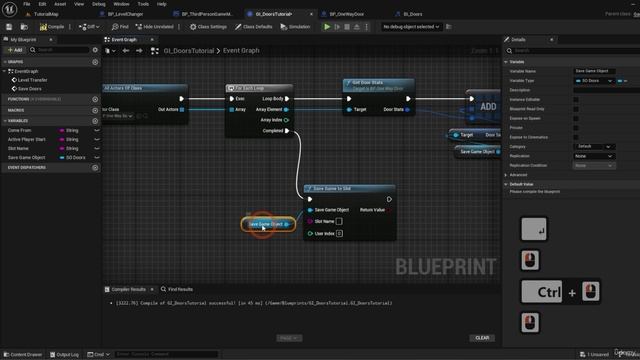Toggle the Expose on Spawn checkbox
The height and width of the screenshot is (360, 640).
coord(576,118)
